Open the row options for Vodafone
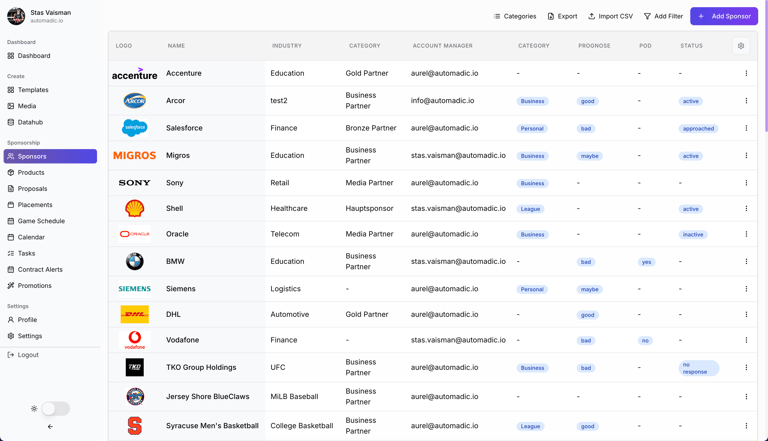This screenshot has width=768, height=441. 746,340
